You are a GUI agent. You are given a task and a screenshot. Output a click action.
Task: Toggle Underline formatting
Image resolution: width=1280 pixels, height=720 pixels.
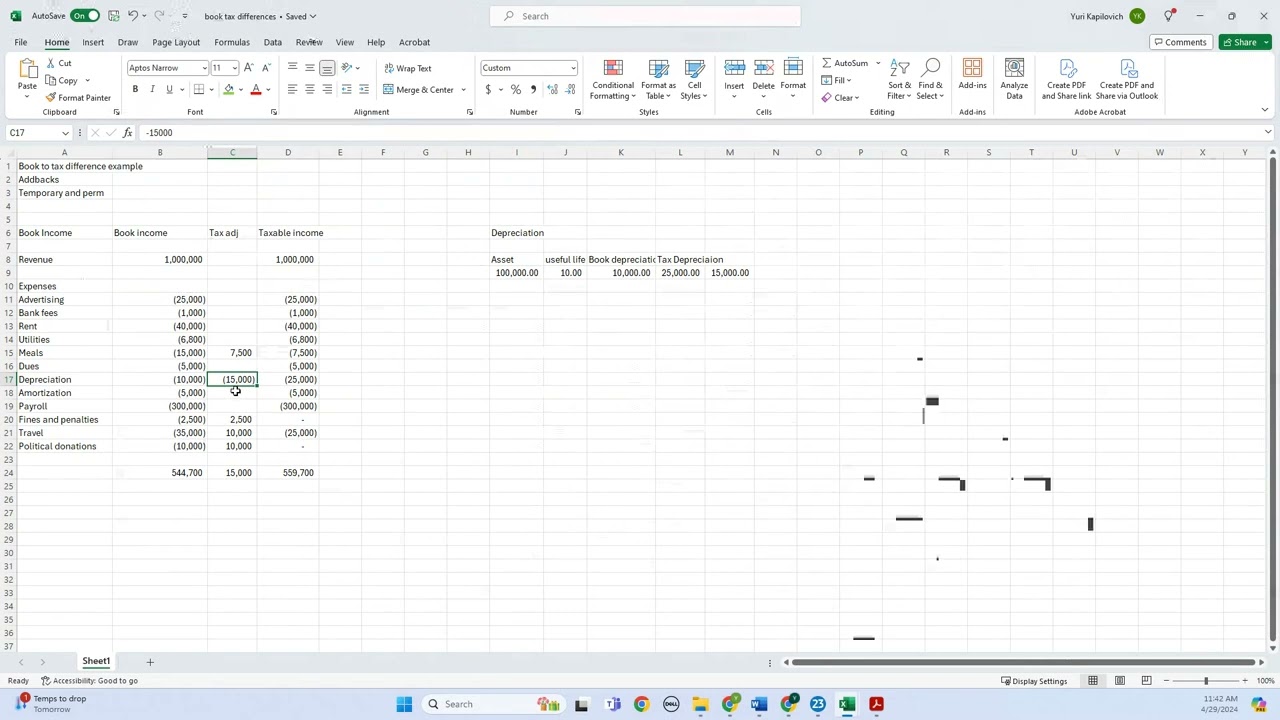pos(169,90)
